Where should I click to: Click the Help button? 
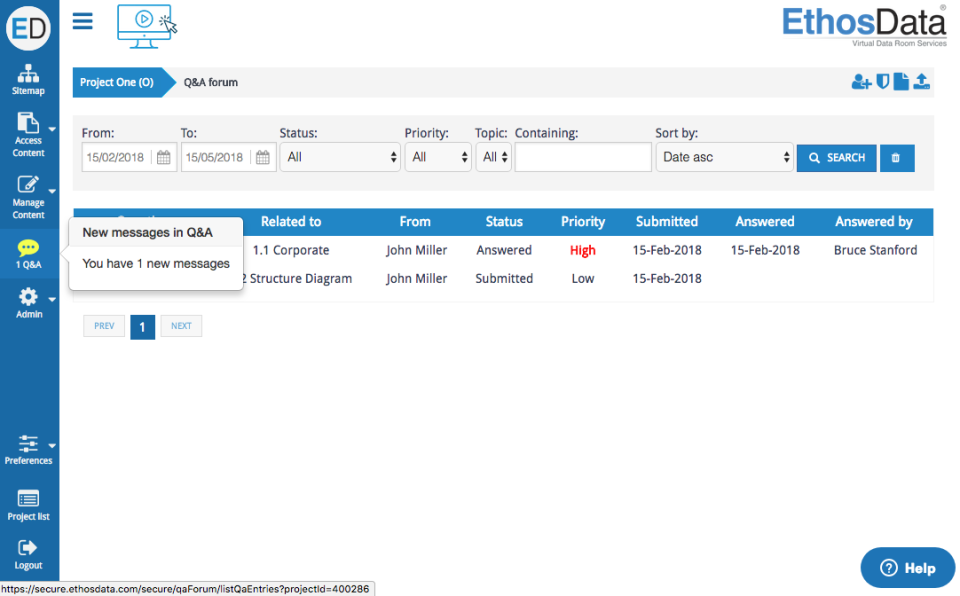point(907,568)
